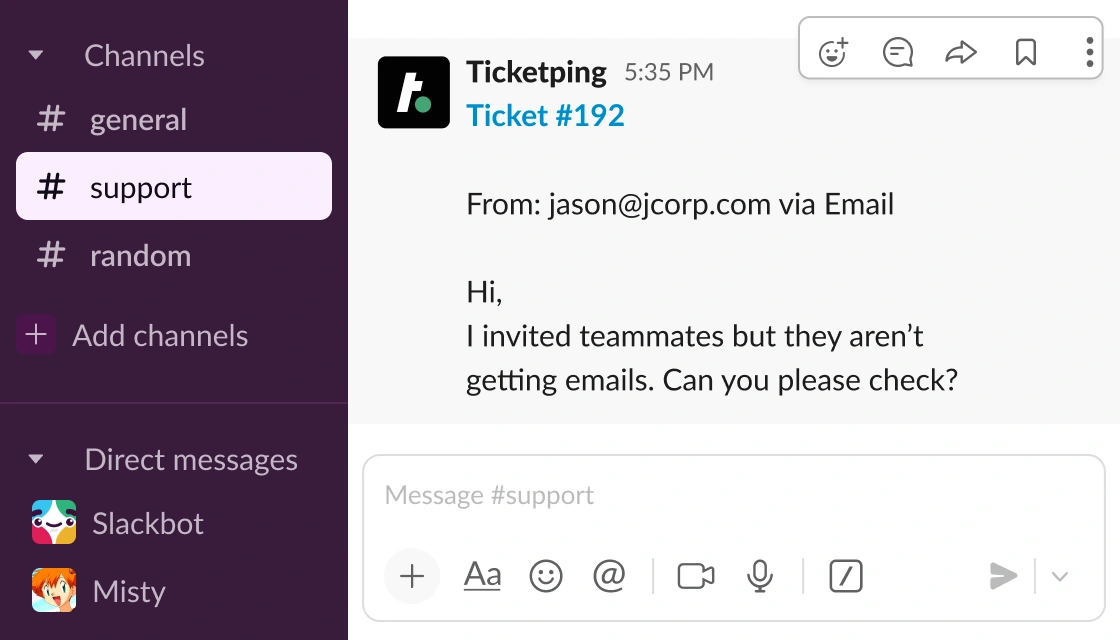Toggle text formatting with the Aa icon
The width and height of the screenshot is (1120, 640).
(x=482, y=576)
